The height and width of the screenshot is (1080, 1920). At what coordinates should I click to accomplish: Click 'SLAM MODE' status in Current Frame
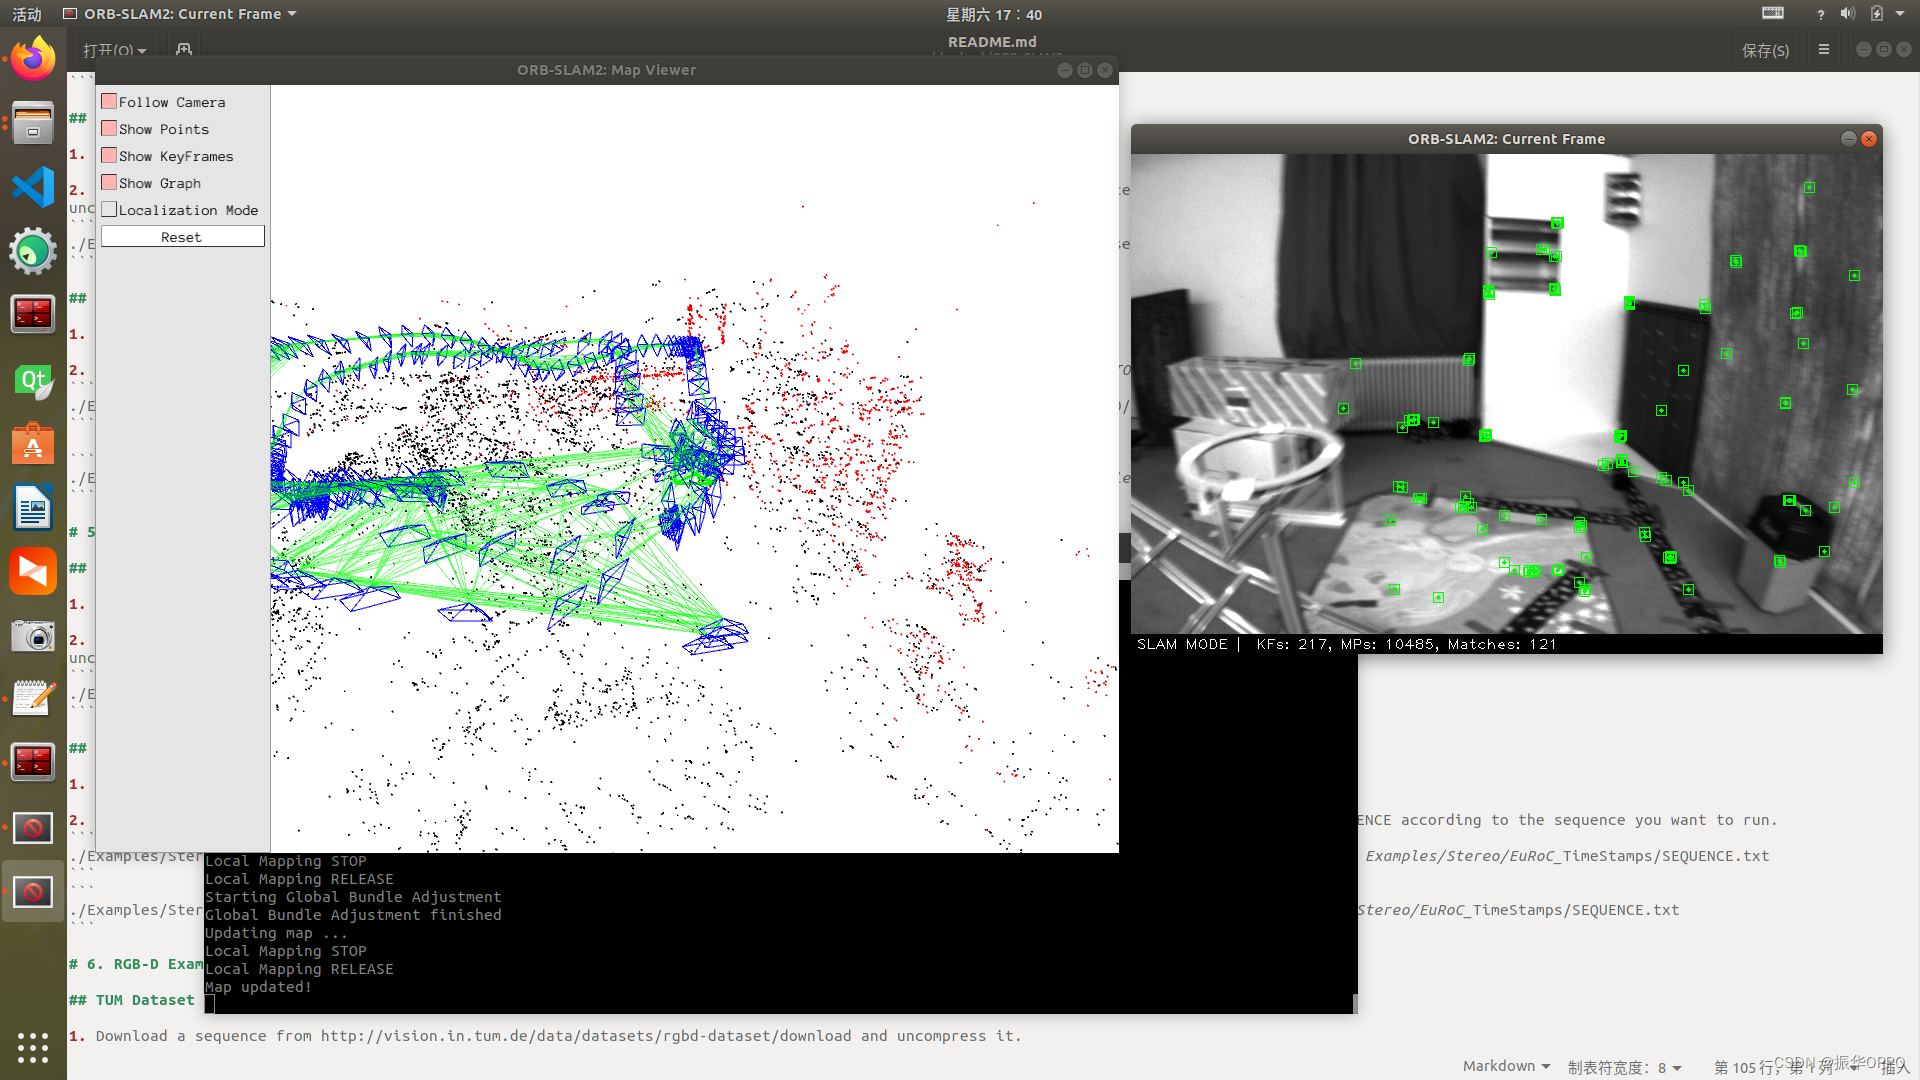(x=1182, y=644)
